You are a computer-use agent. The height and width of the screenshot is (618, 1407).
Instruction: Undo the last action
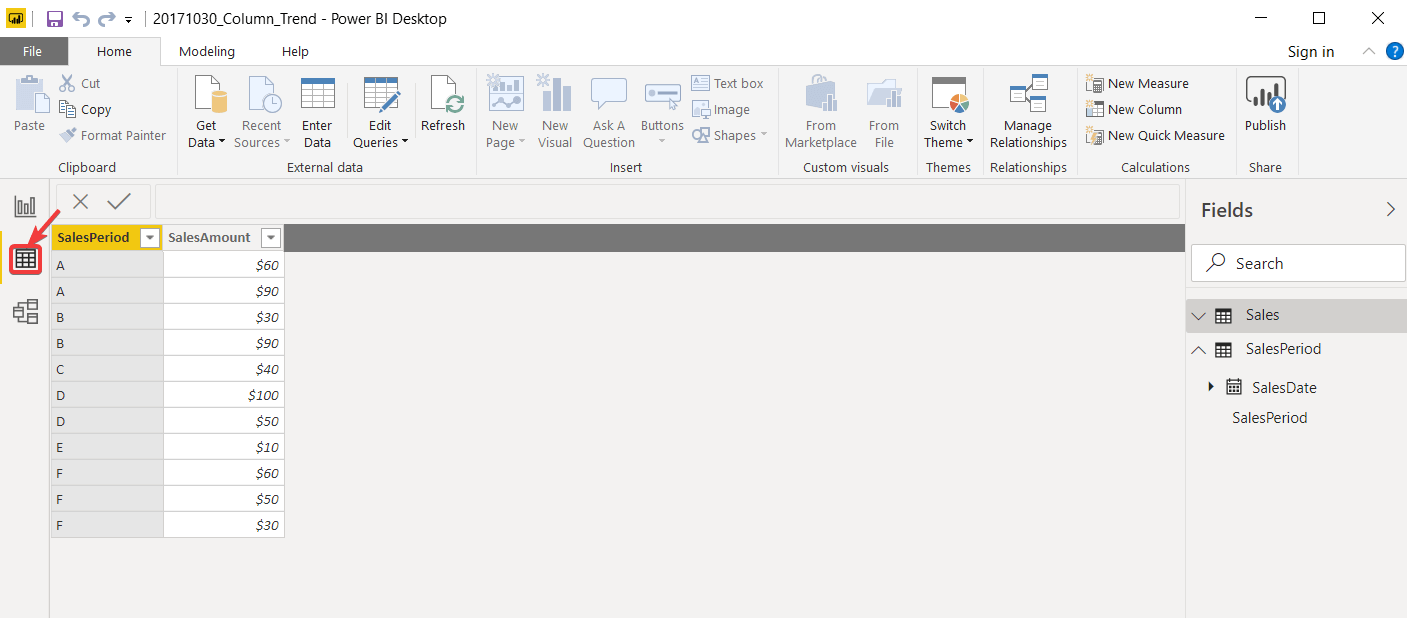(x=82, y=19)
